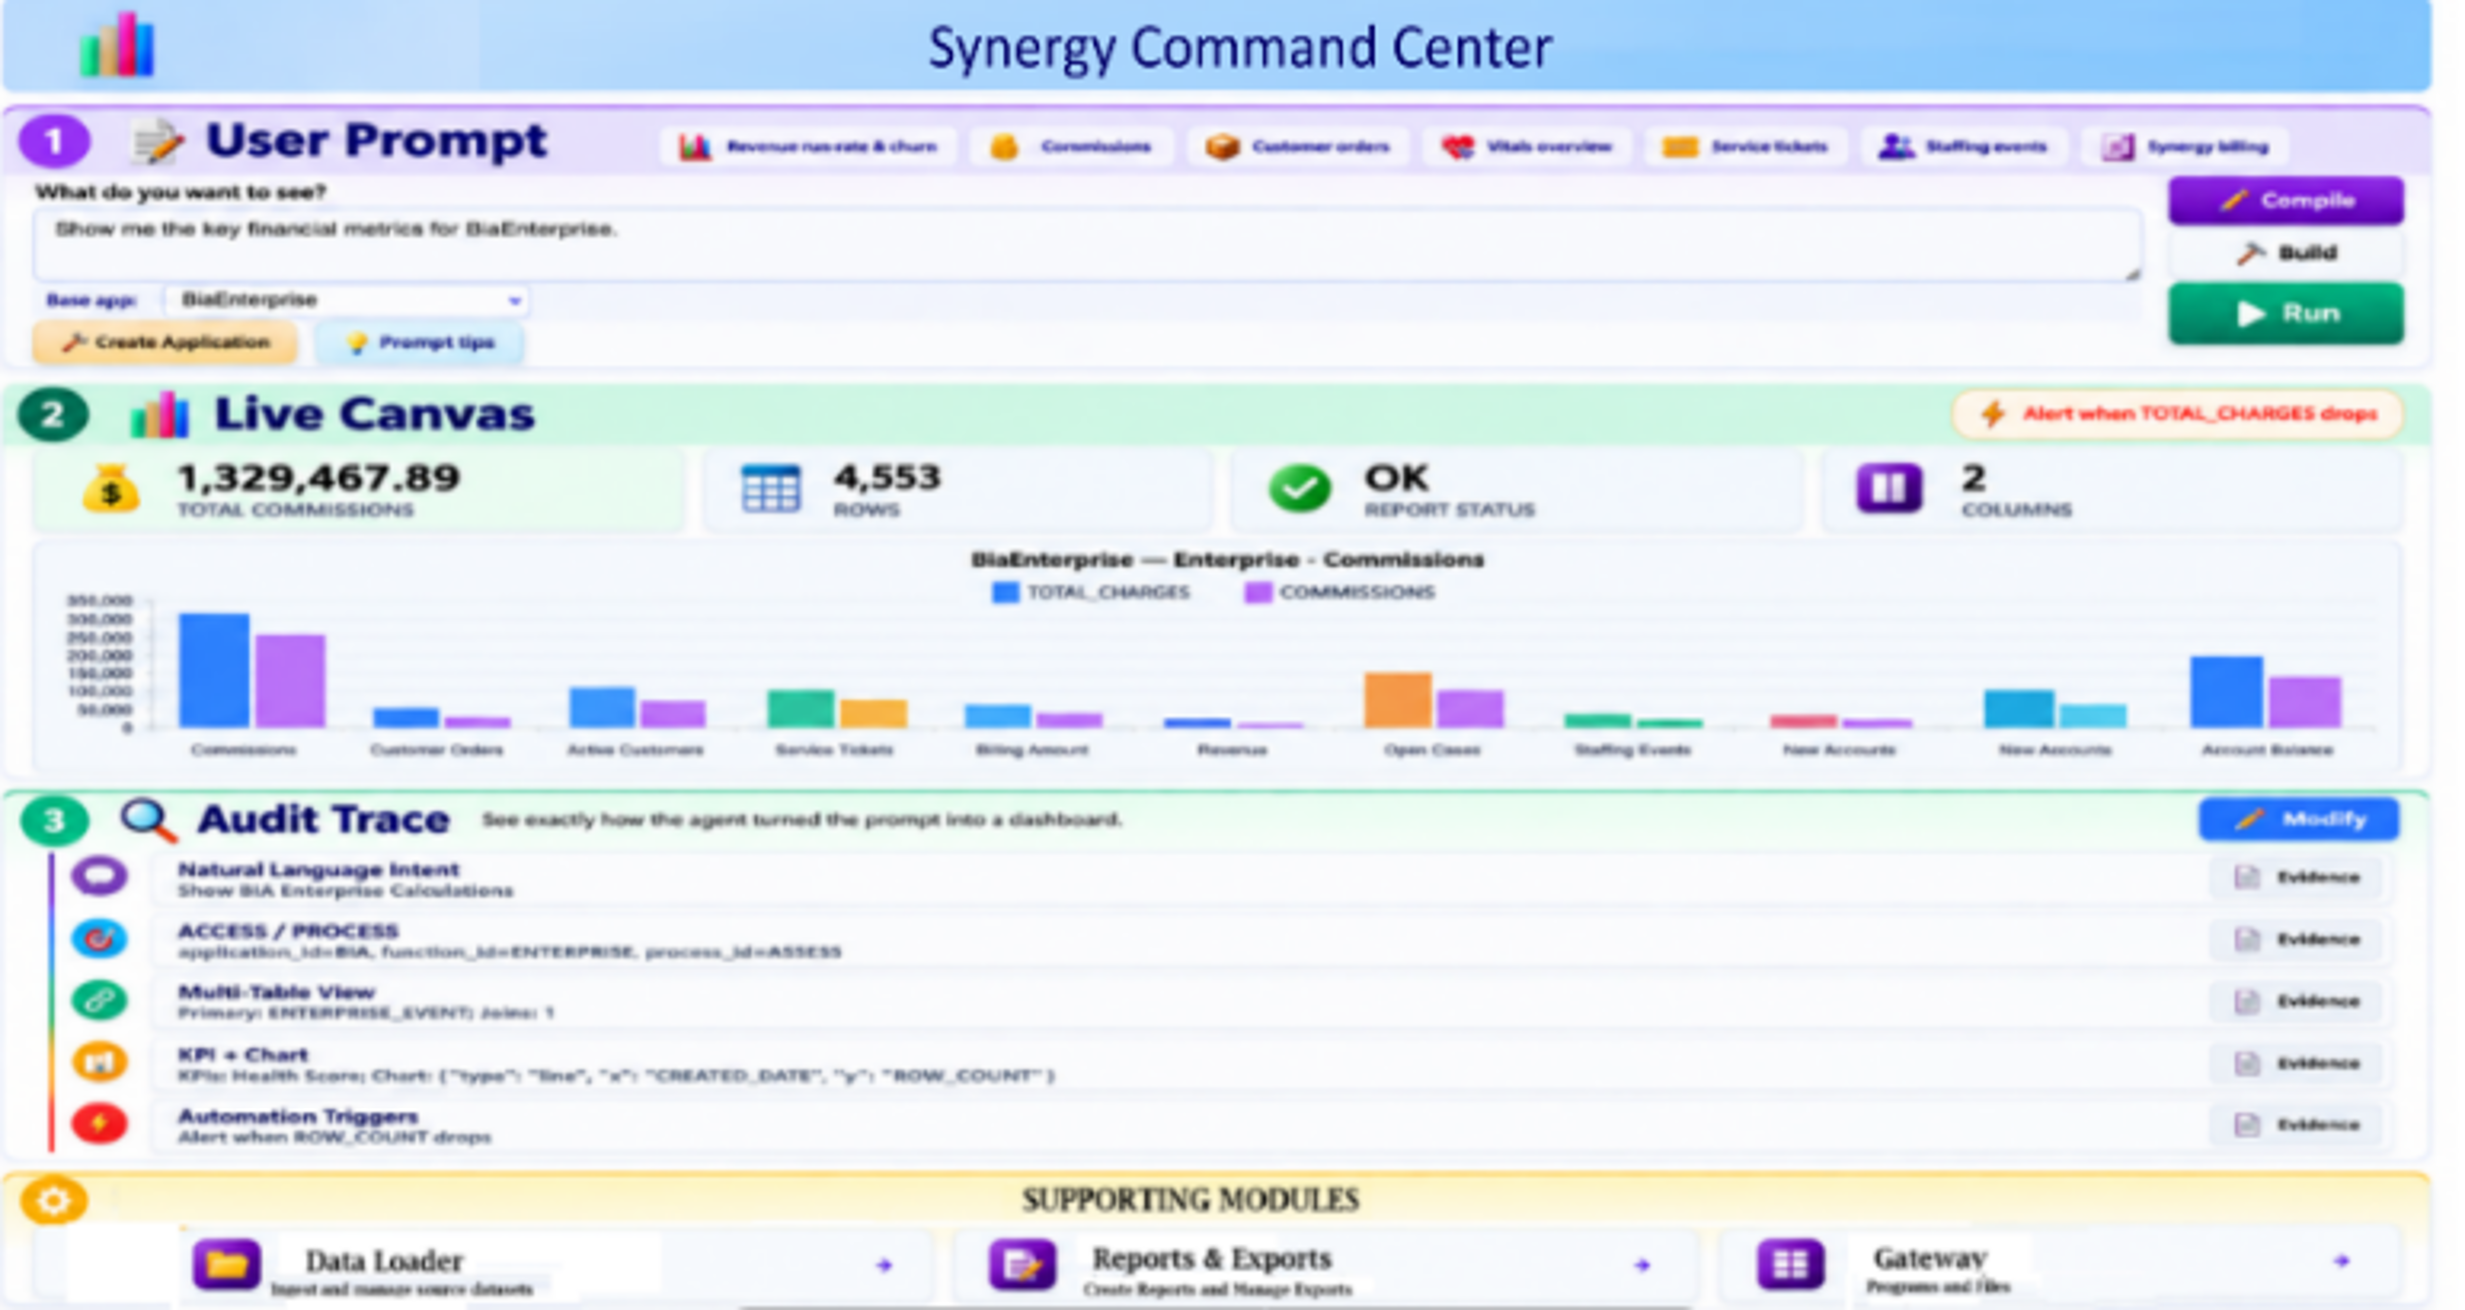2465x1310 pixels.
Task: Open Evidence for Natural Language Intent
Action: pos(2296,878)
